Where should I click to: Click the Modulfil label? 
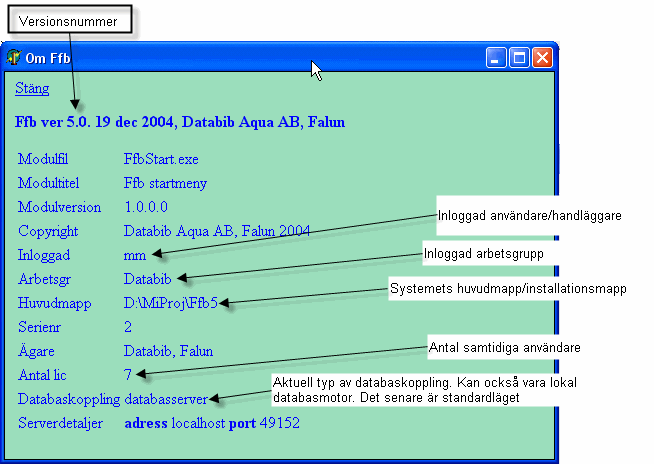pyautogui.click(x=43, y=159)
